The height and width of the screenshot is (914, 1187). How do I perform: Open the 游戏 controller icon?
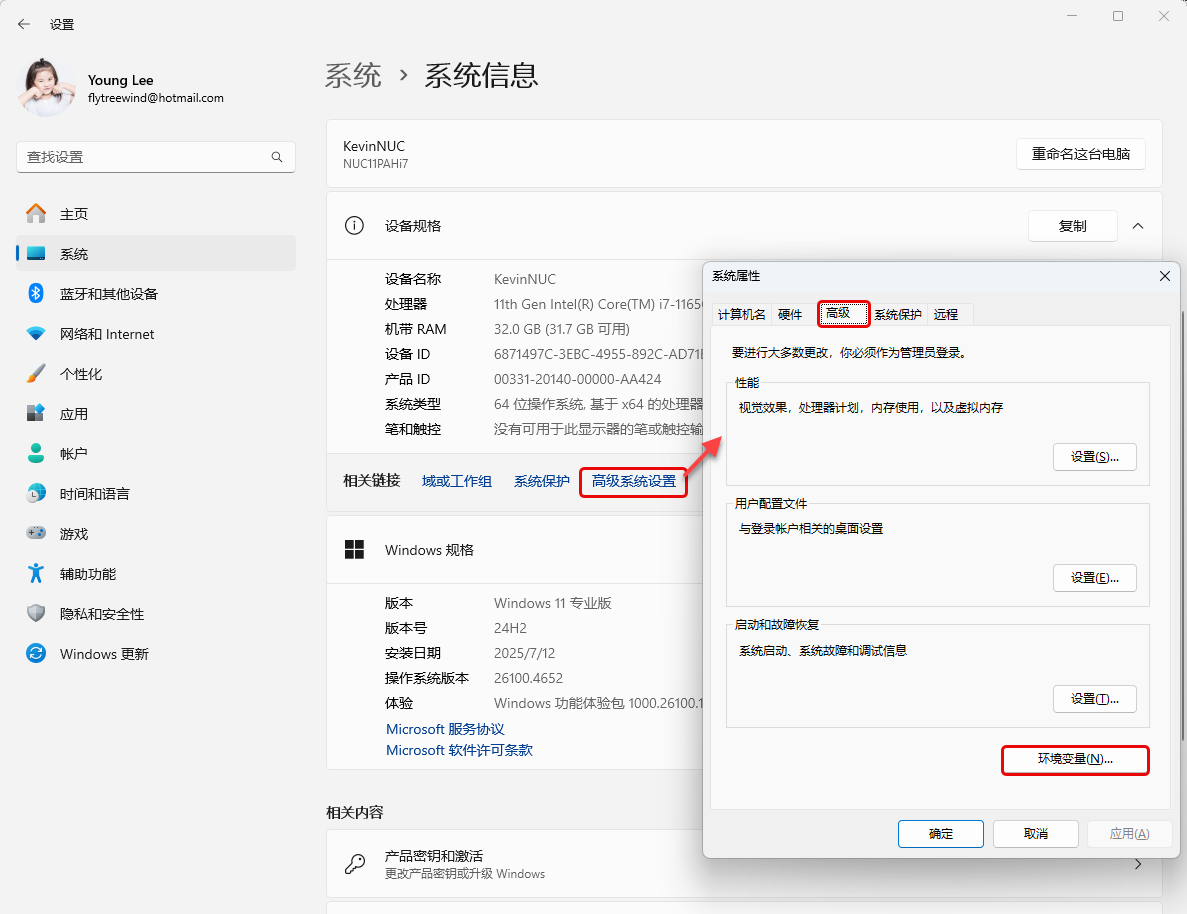click(x=36, y=533)
